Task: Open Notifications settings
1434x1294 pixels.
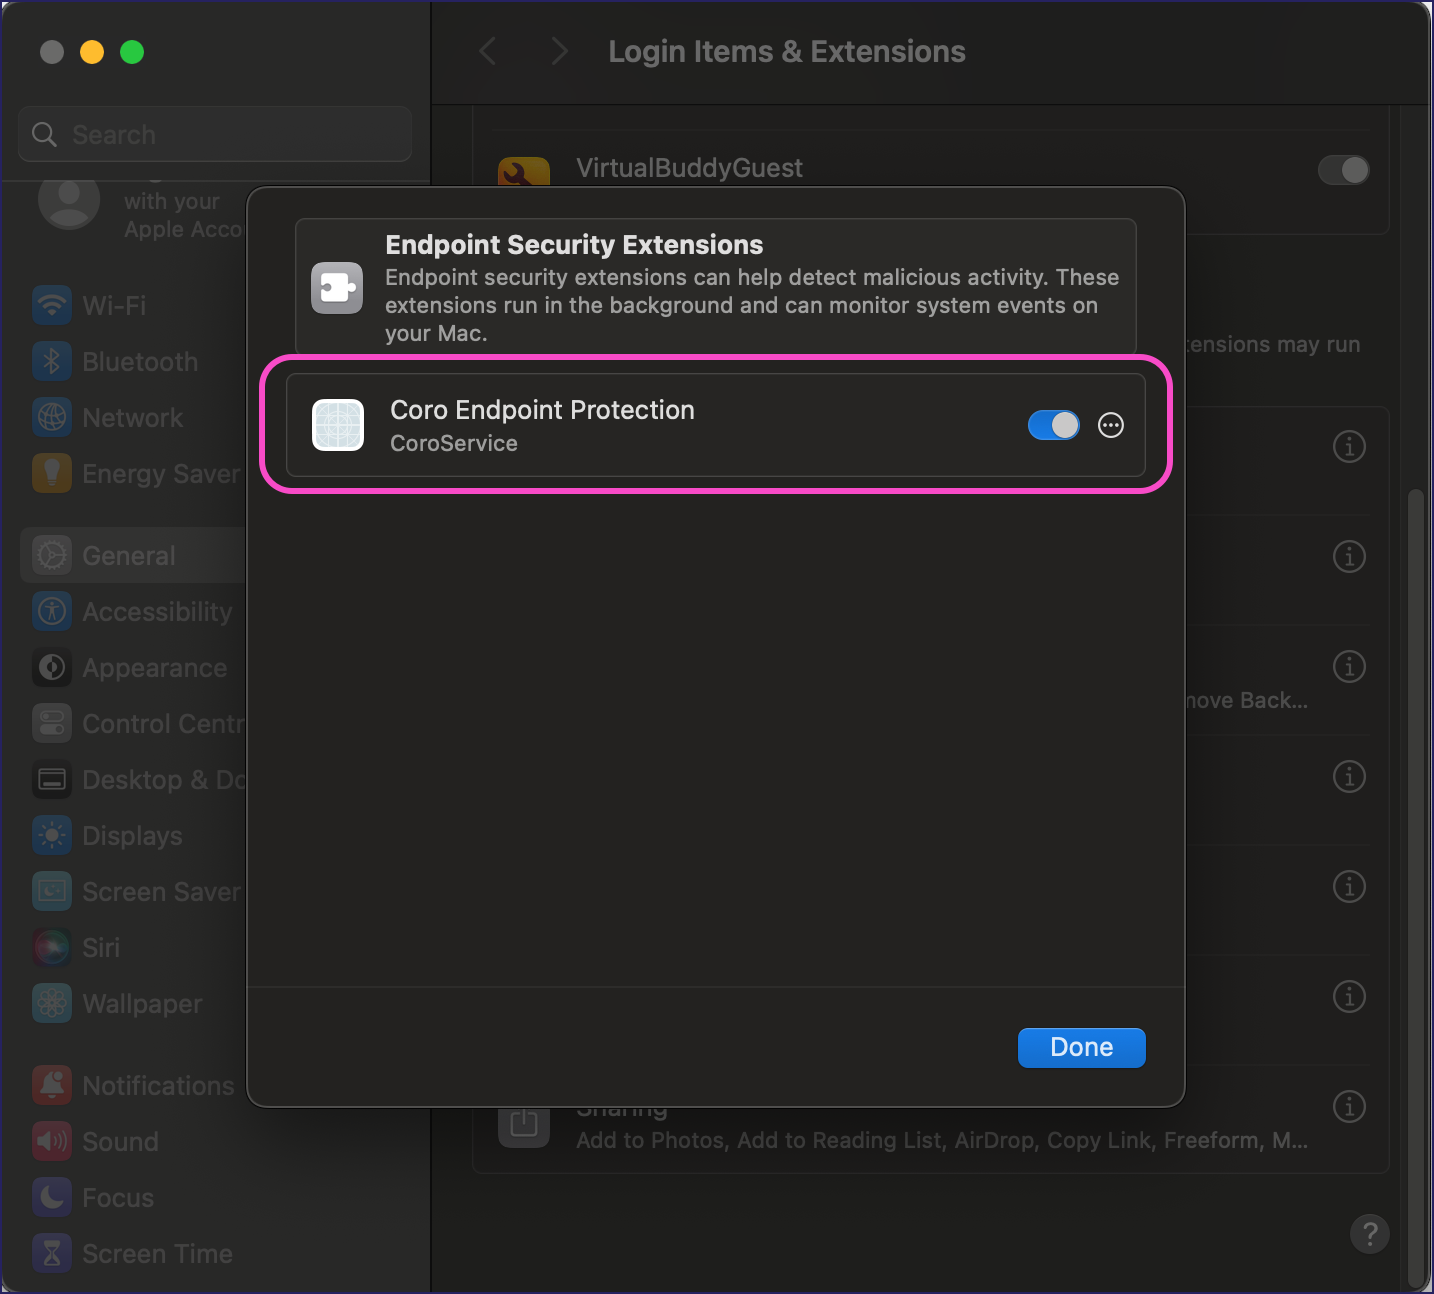Action: point(157,1085)
